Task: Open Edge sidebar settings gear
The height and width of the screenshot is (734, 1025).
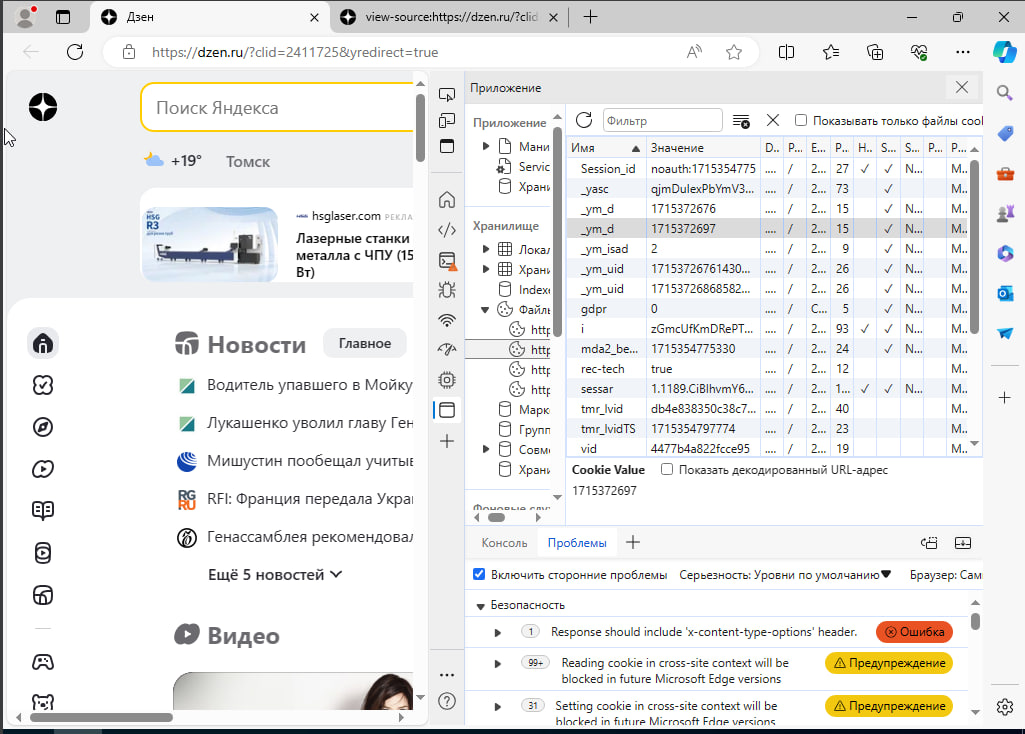Action: [x=1005, y=707]
